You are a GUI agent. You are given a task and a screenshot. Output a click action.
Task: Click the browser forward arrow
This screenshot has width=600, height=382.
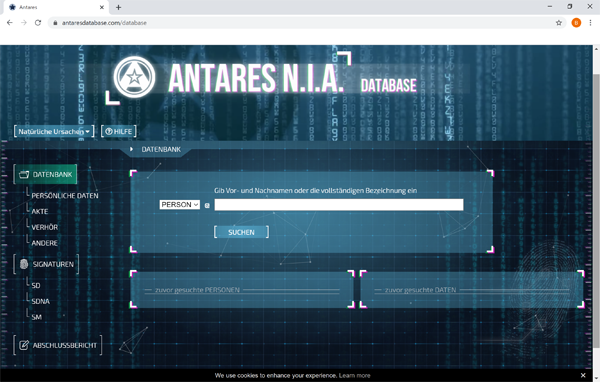pos(24,23)
